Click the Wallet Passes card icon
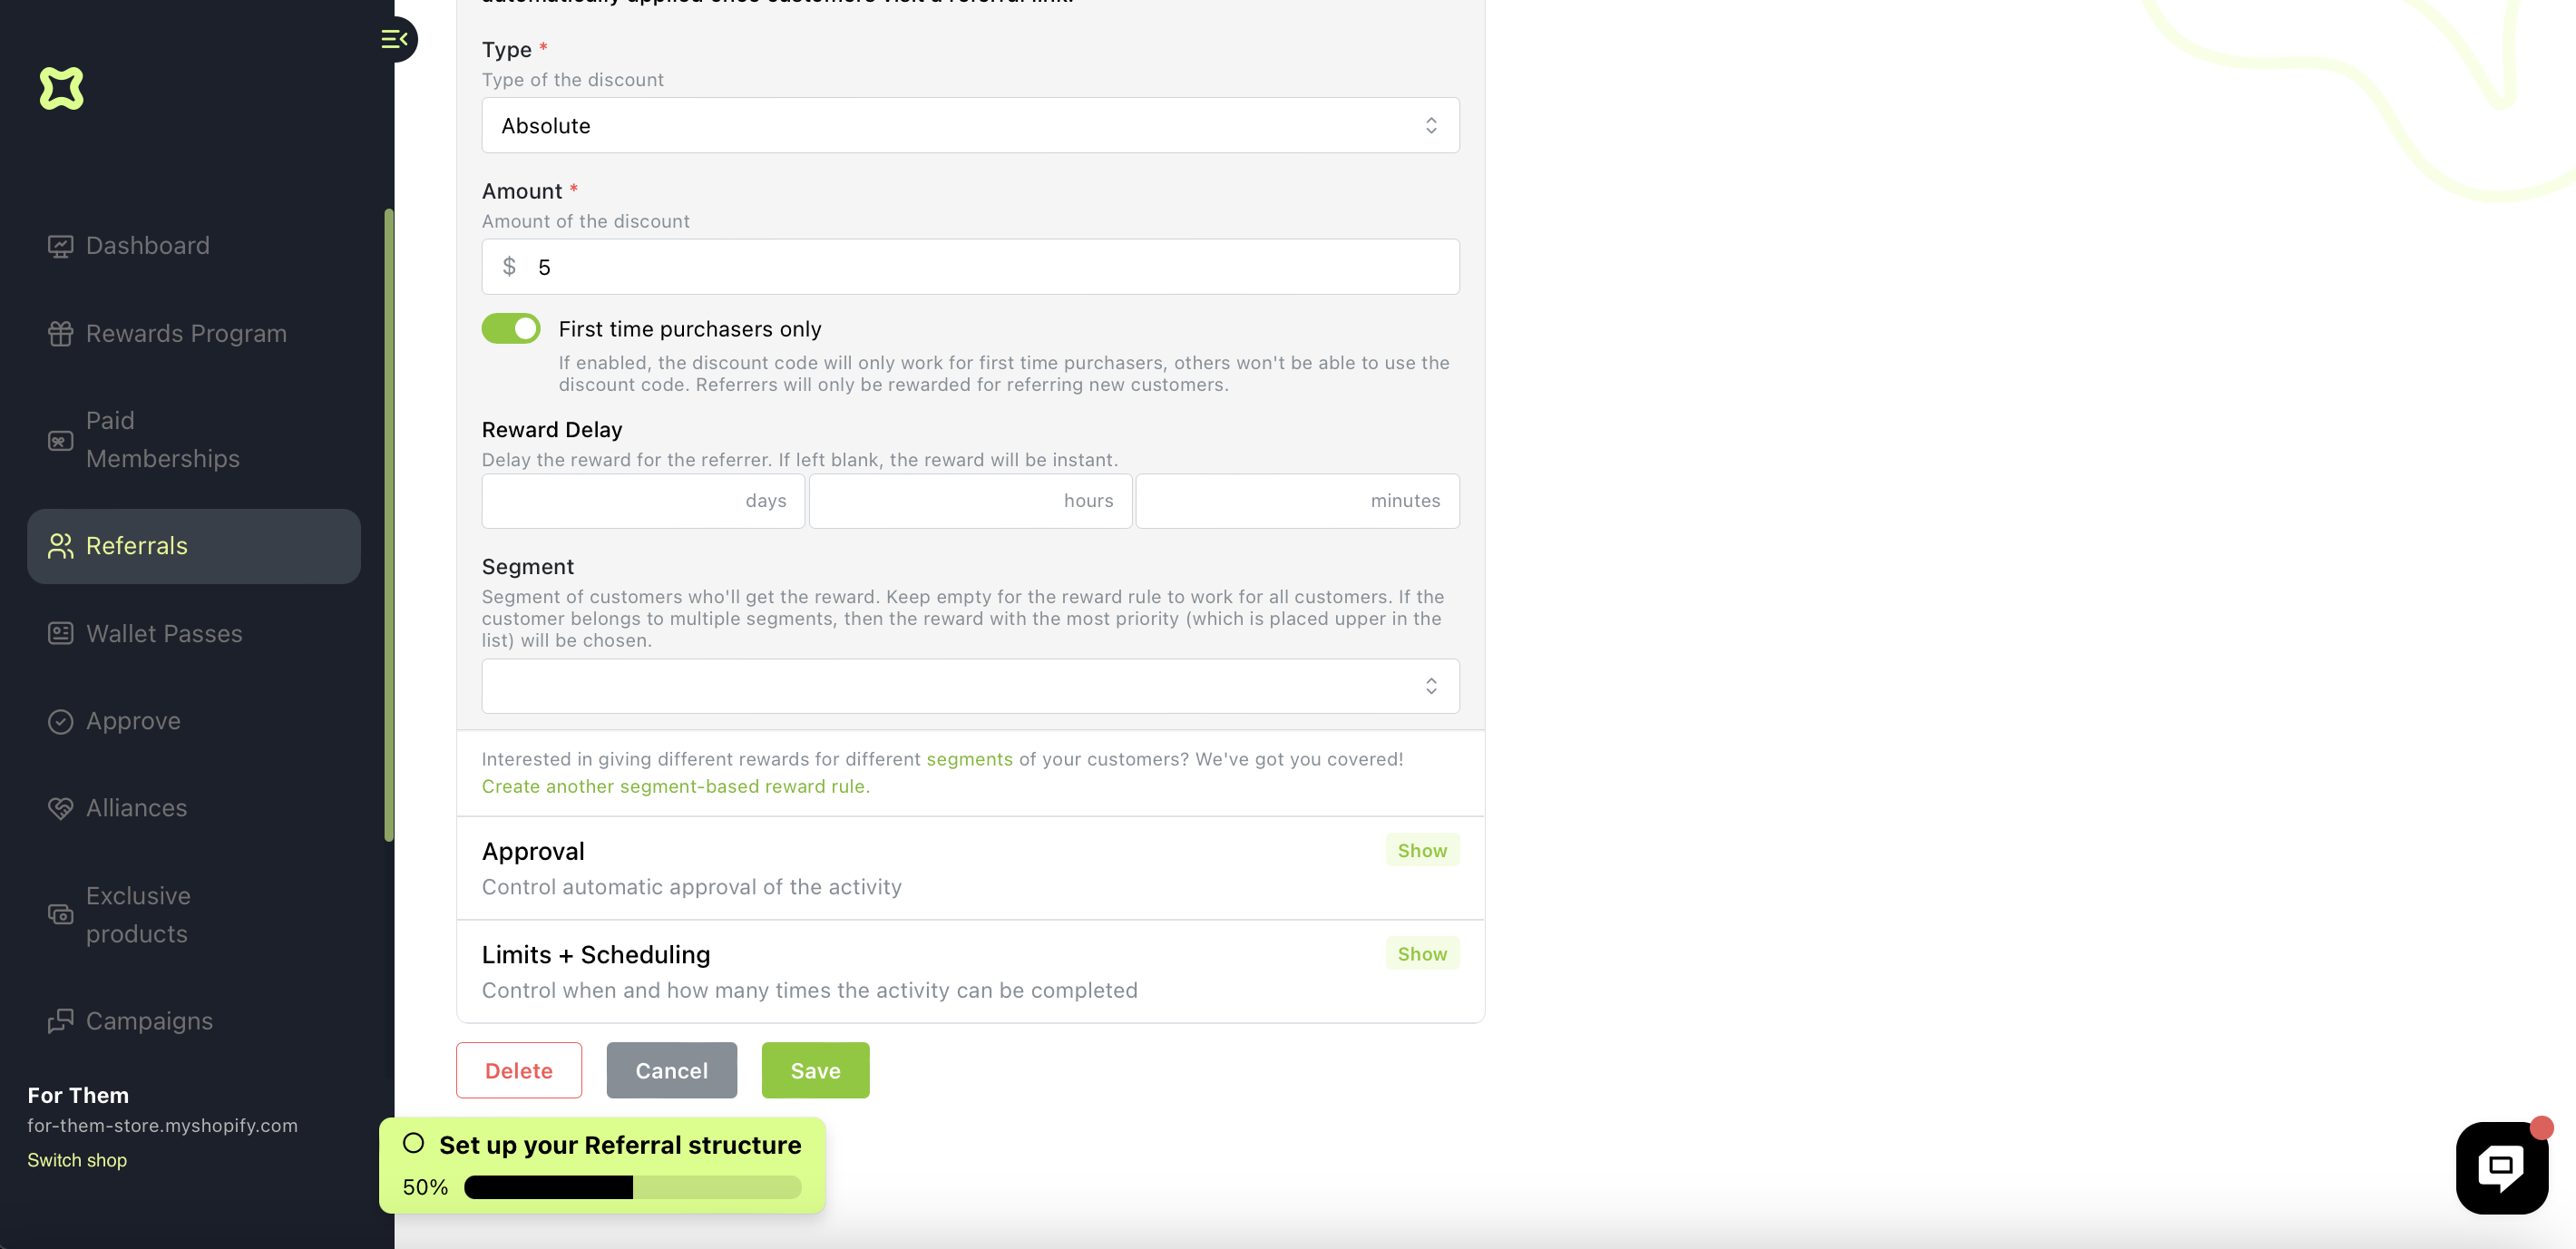Viewport: 2576px width, 1249px height. point(60,634)
